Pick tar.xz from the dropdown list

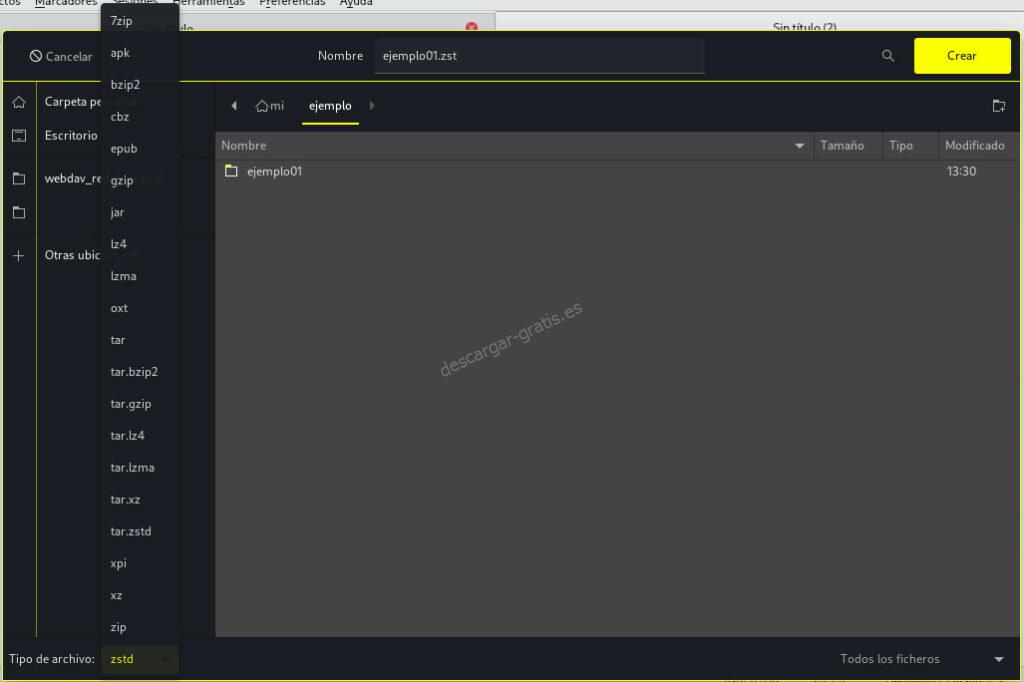click(124, 499)
